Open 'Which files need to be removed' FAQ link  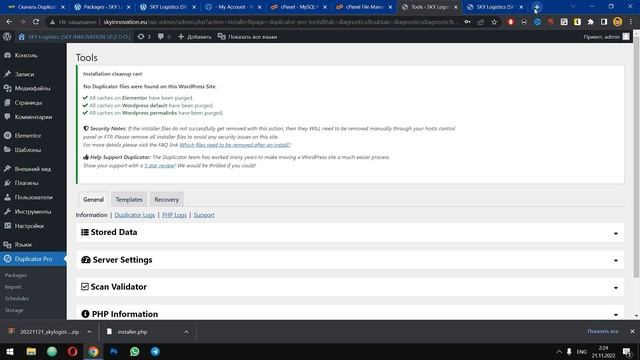(235, 145)
